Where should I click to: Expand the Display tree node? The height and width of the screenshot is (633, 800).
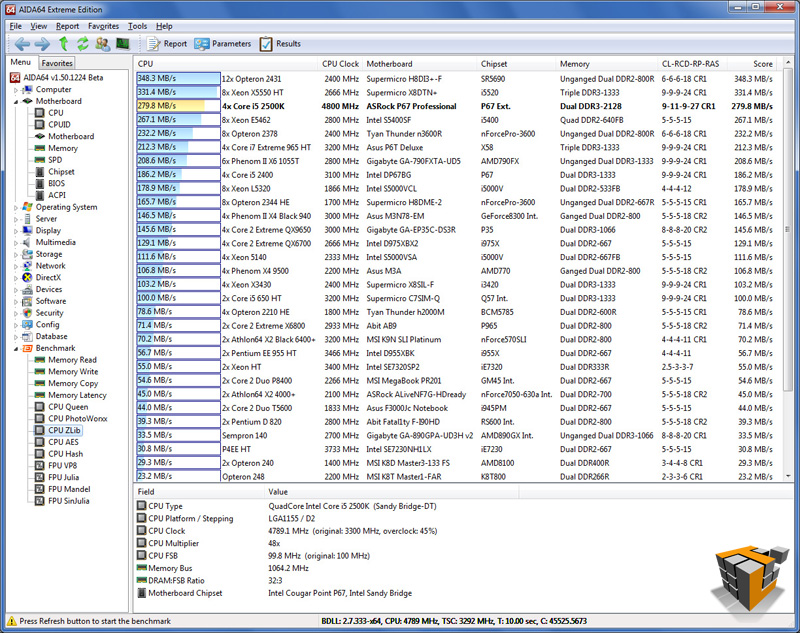[x=15, y=231]
